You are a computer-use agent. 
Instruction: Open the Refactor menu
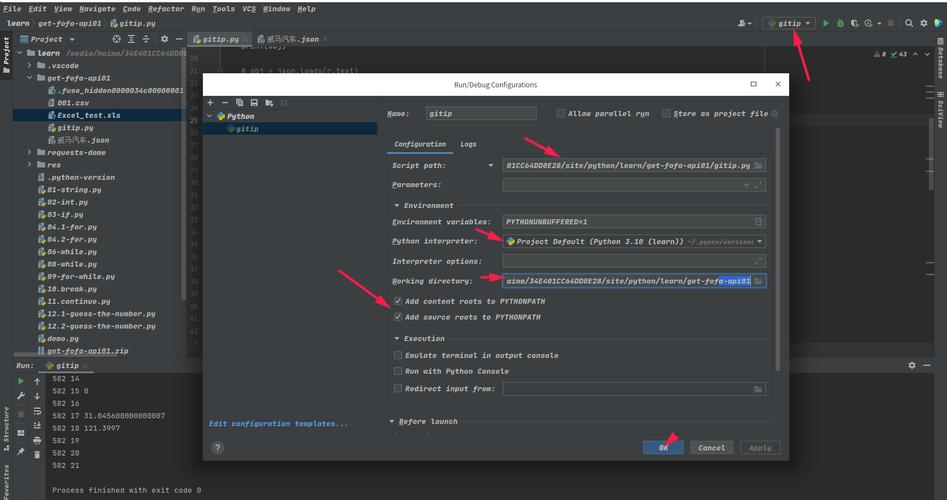[x=166, y=8]
